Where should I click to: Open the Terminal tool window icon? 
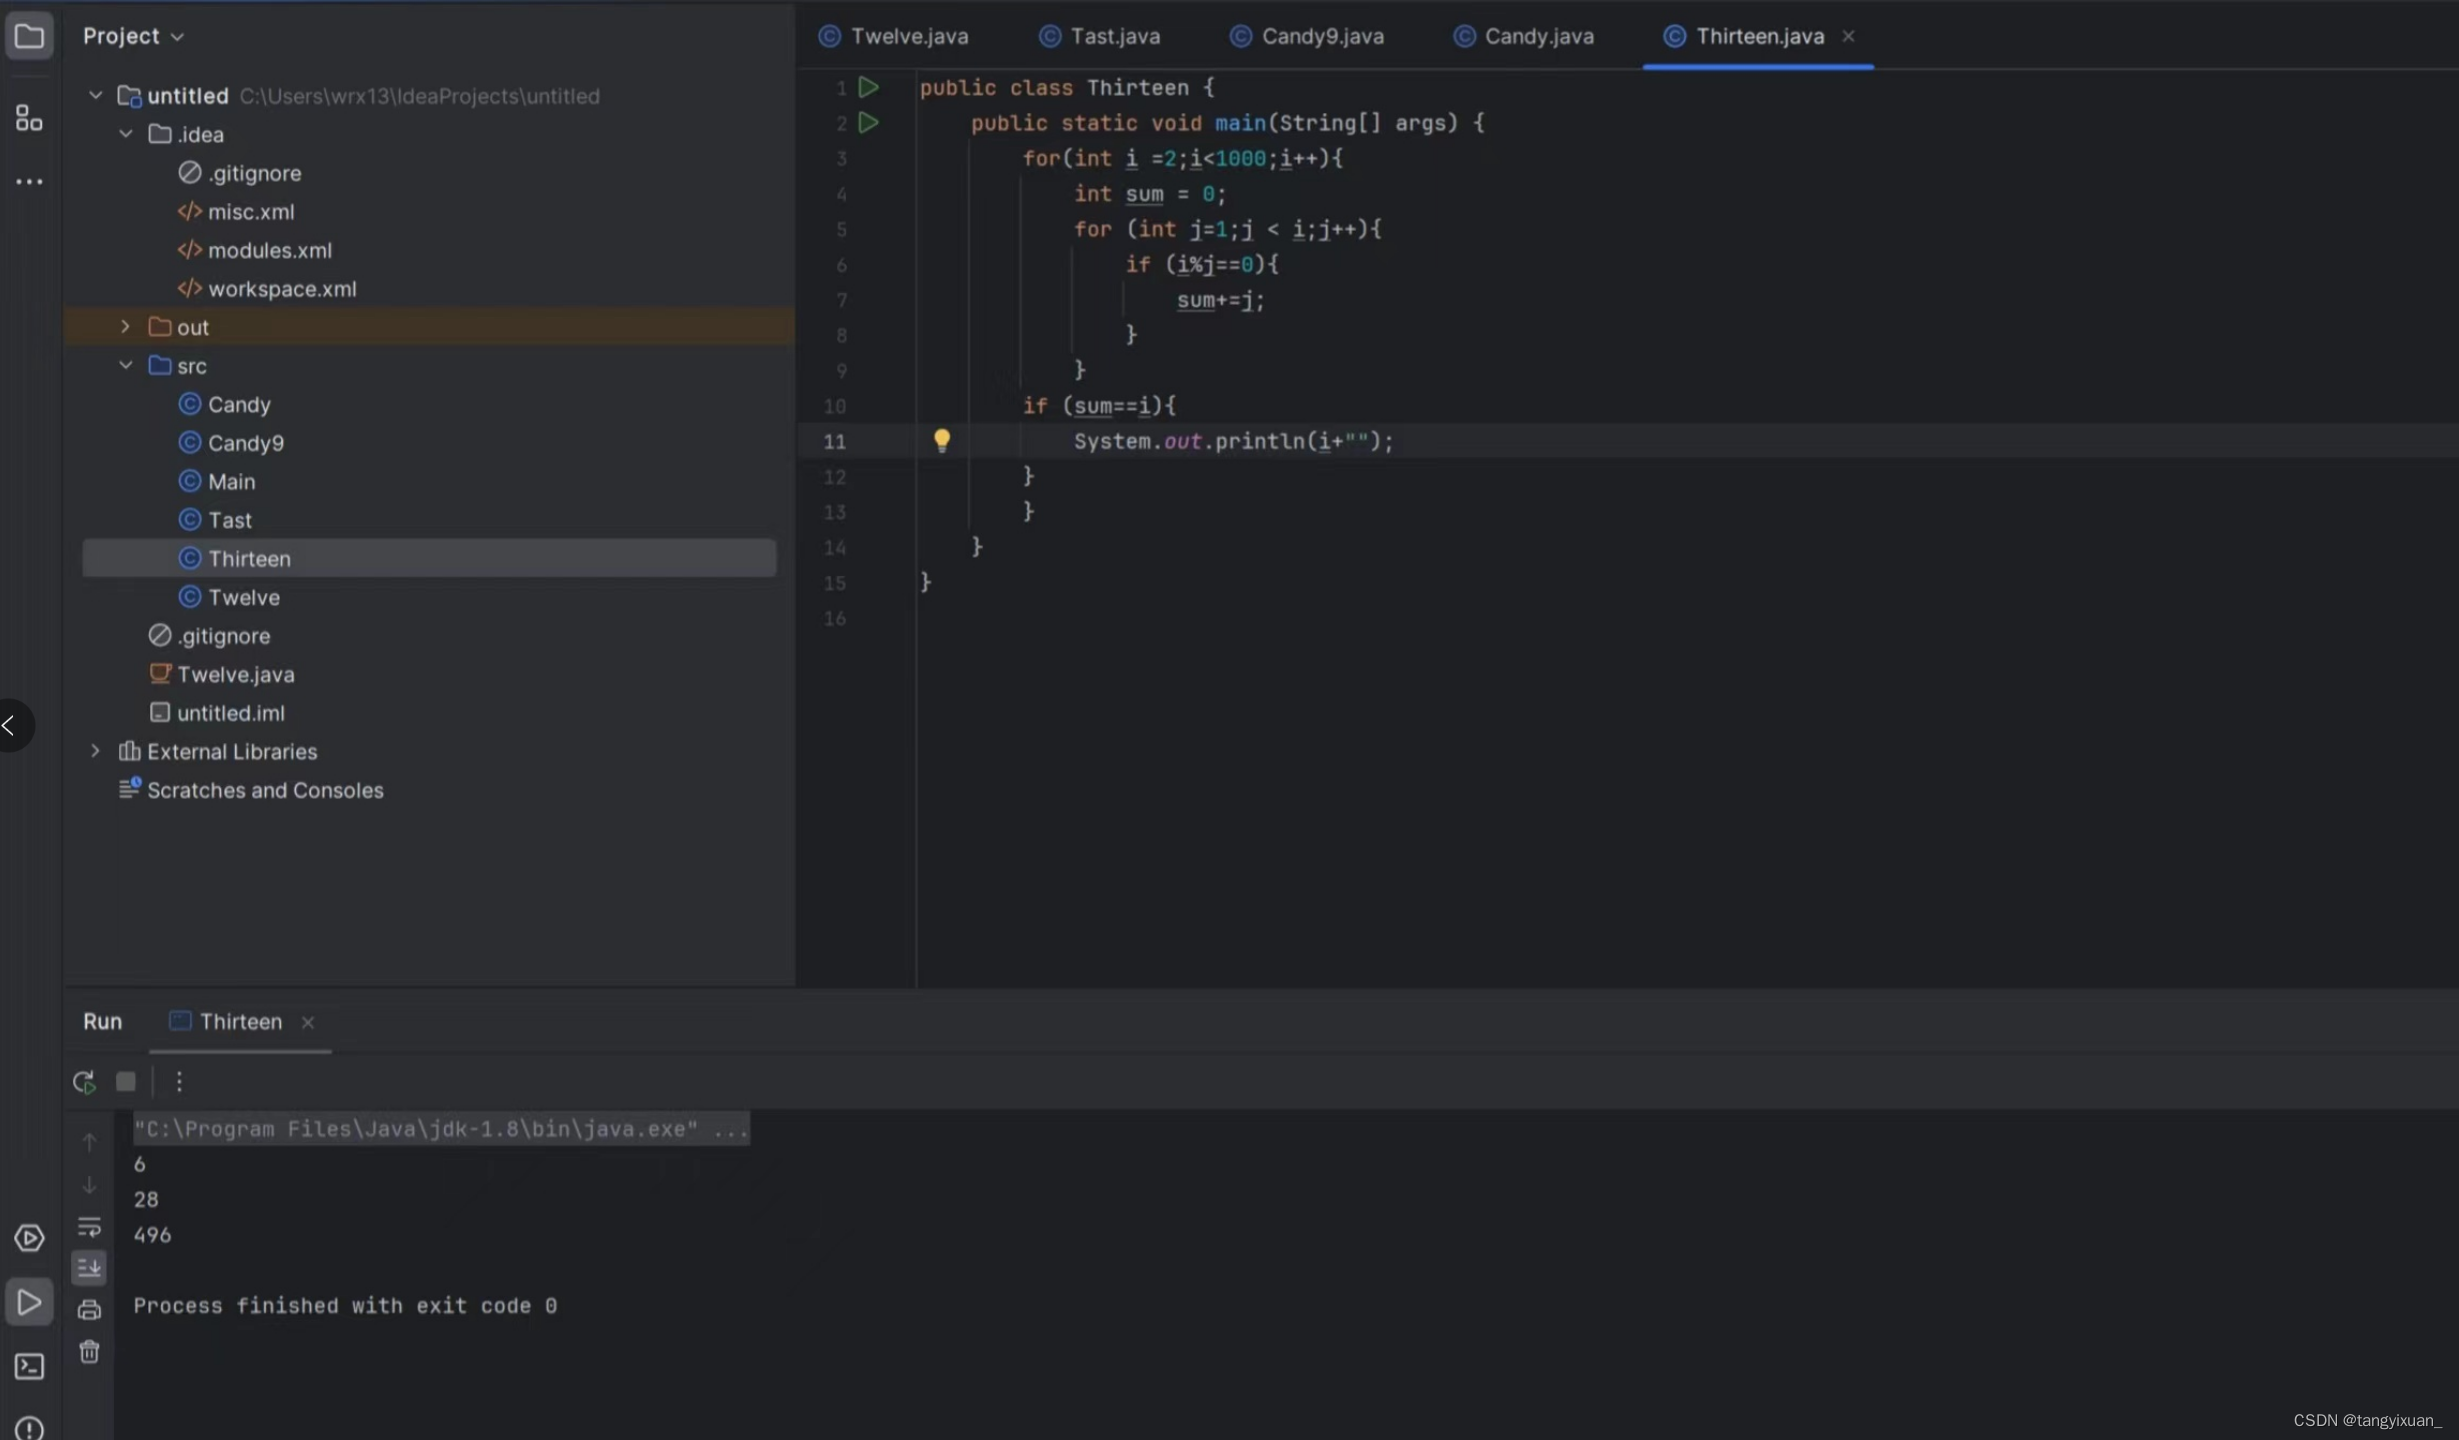[x=29, y=1366]
